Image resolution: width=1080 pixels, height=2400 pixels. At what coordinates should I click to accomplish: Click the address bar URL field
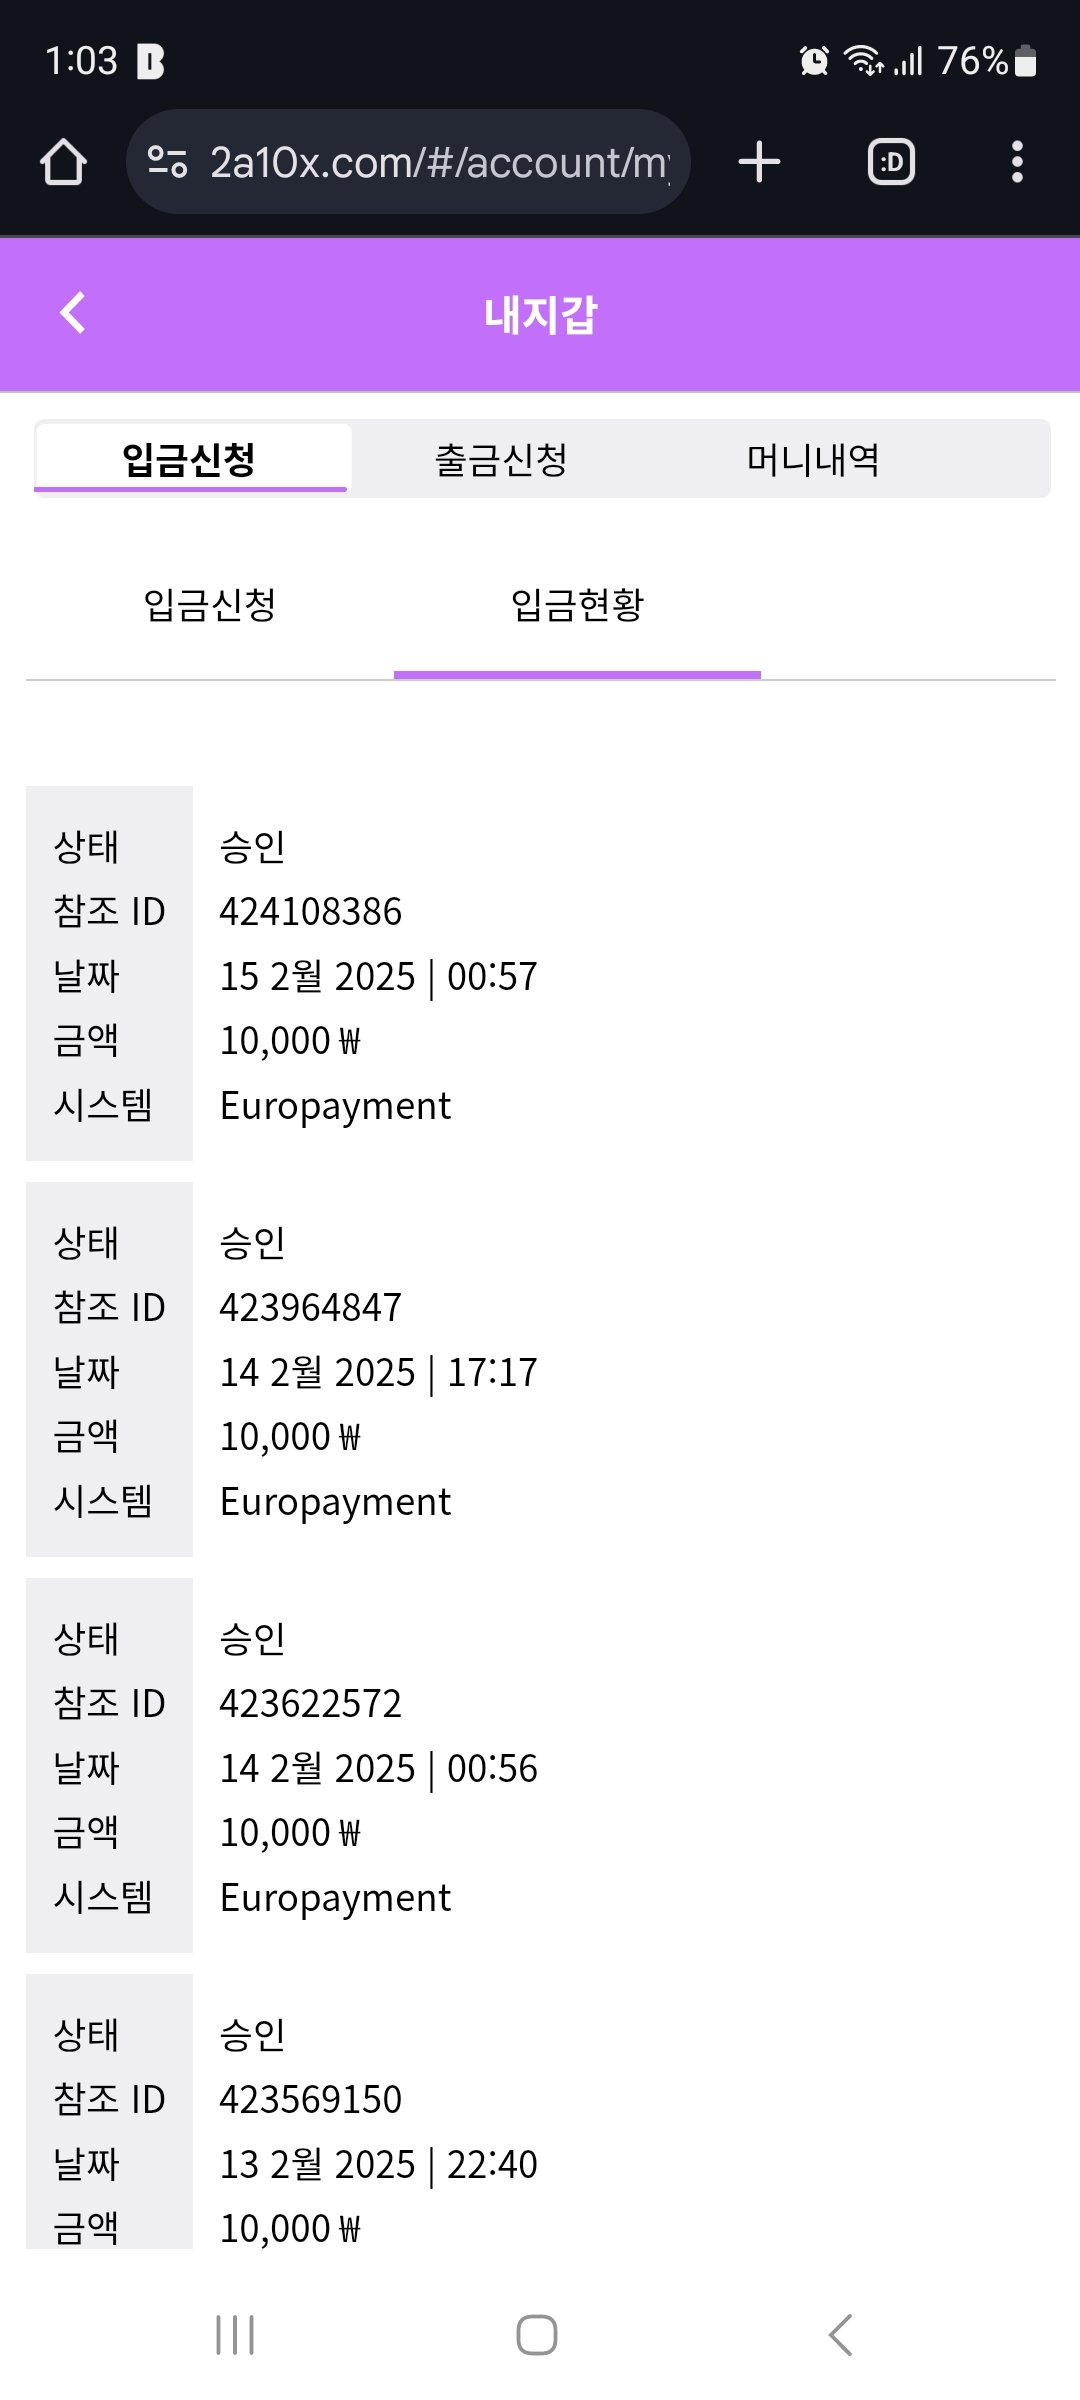point(438,162)
